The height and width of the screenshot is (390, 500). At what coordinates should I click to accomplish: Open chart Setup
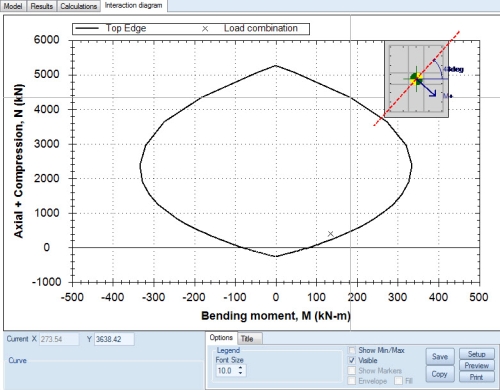pyautogui.click(x=477, y=354)
